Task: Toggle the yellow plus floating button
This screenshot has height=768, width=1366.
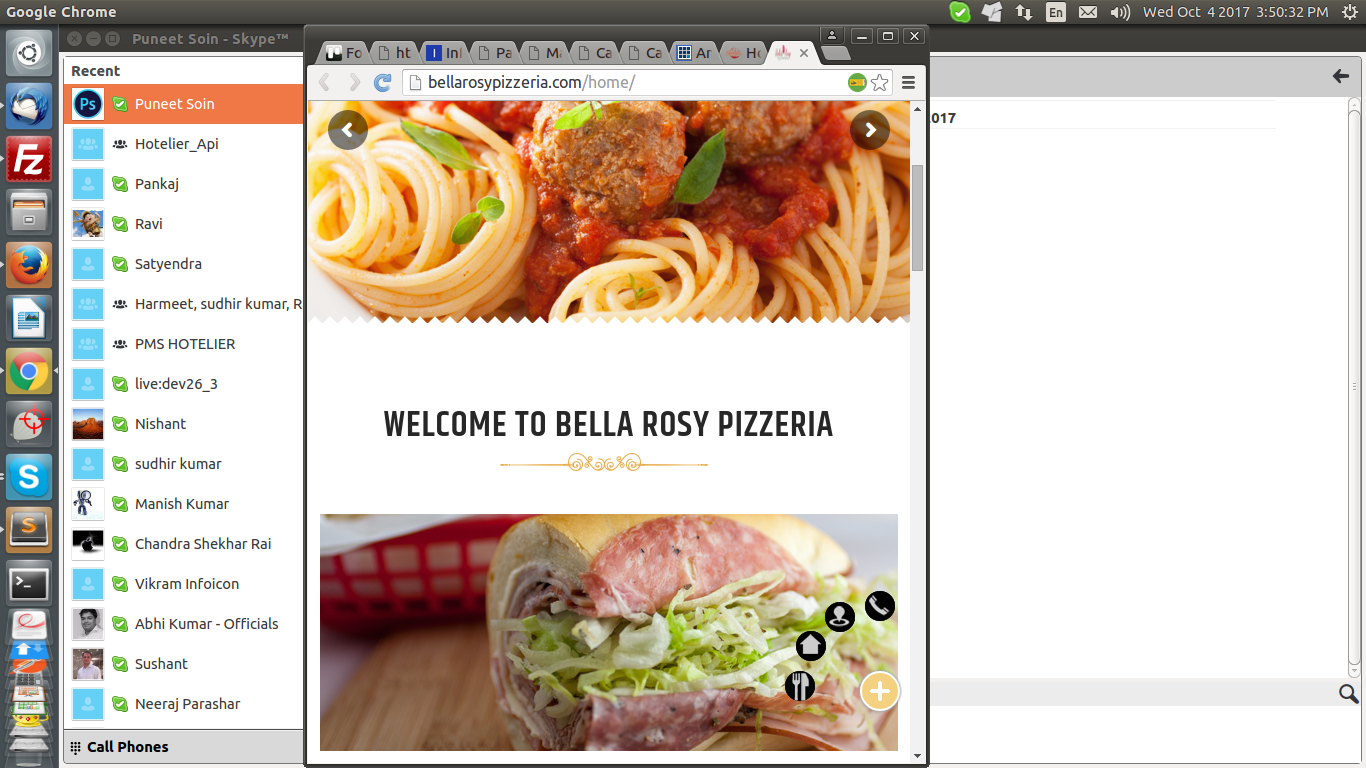Action: coord(880,691)
